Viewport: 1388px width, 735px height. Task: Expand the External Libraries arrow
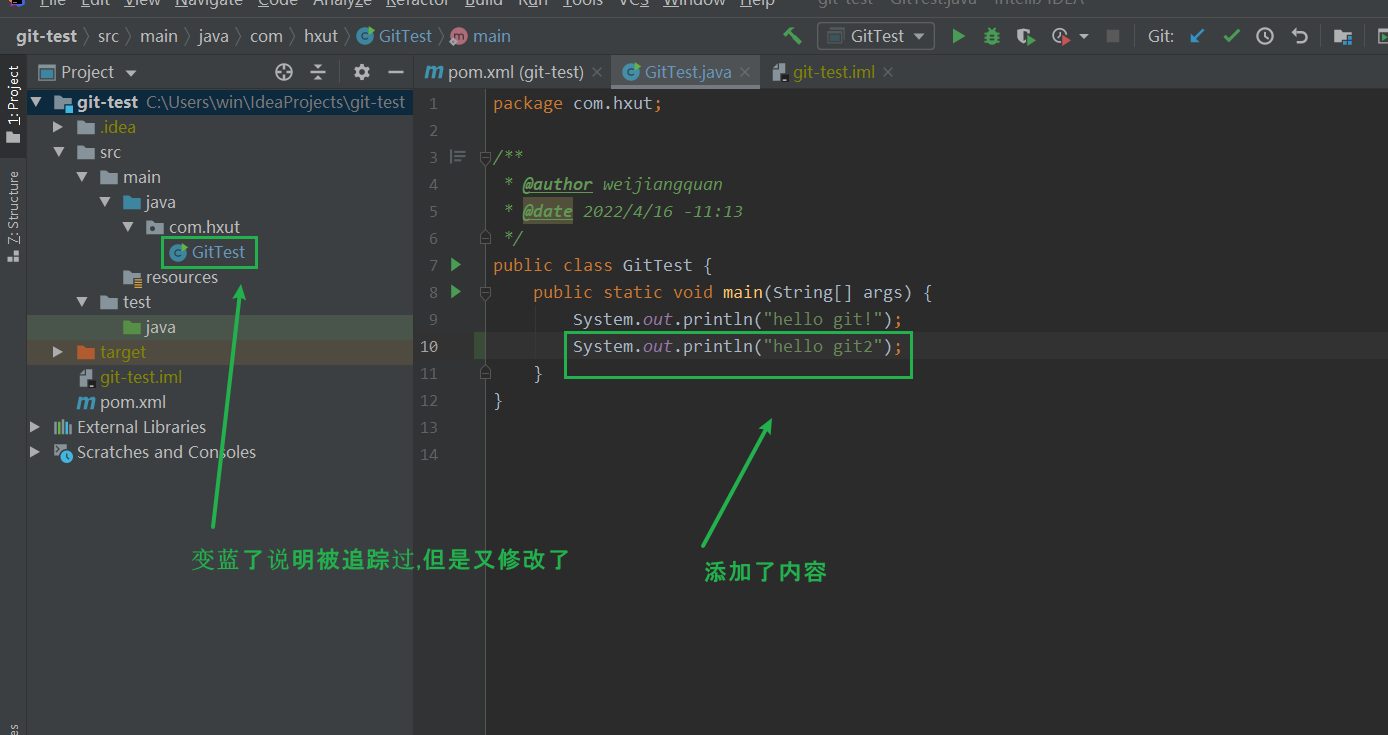click(x=36, y=427)
